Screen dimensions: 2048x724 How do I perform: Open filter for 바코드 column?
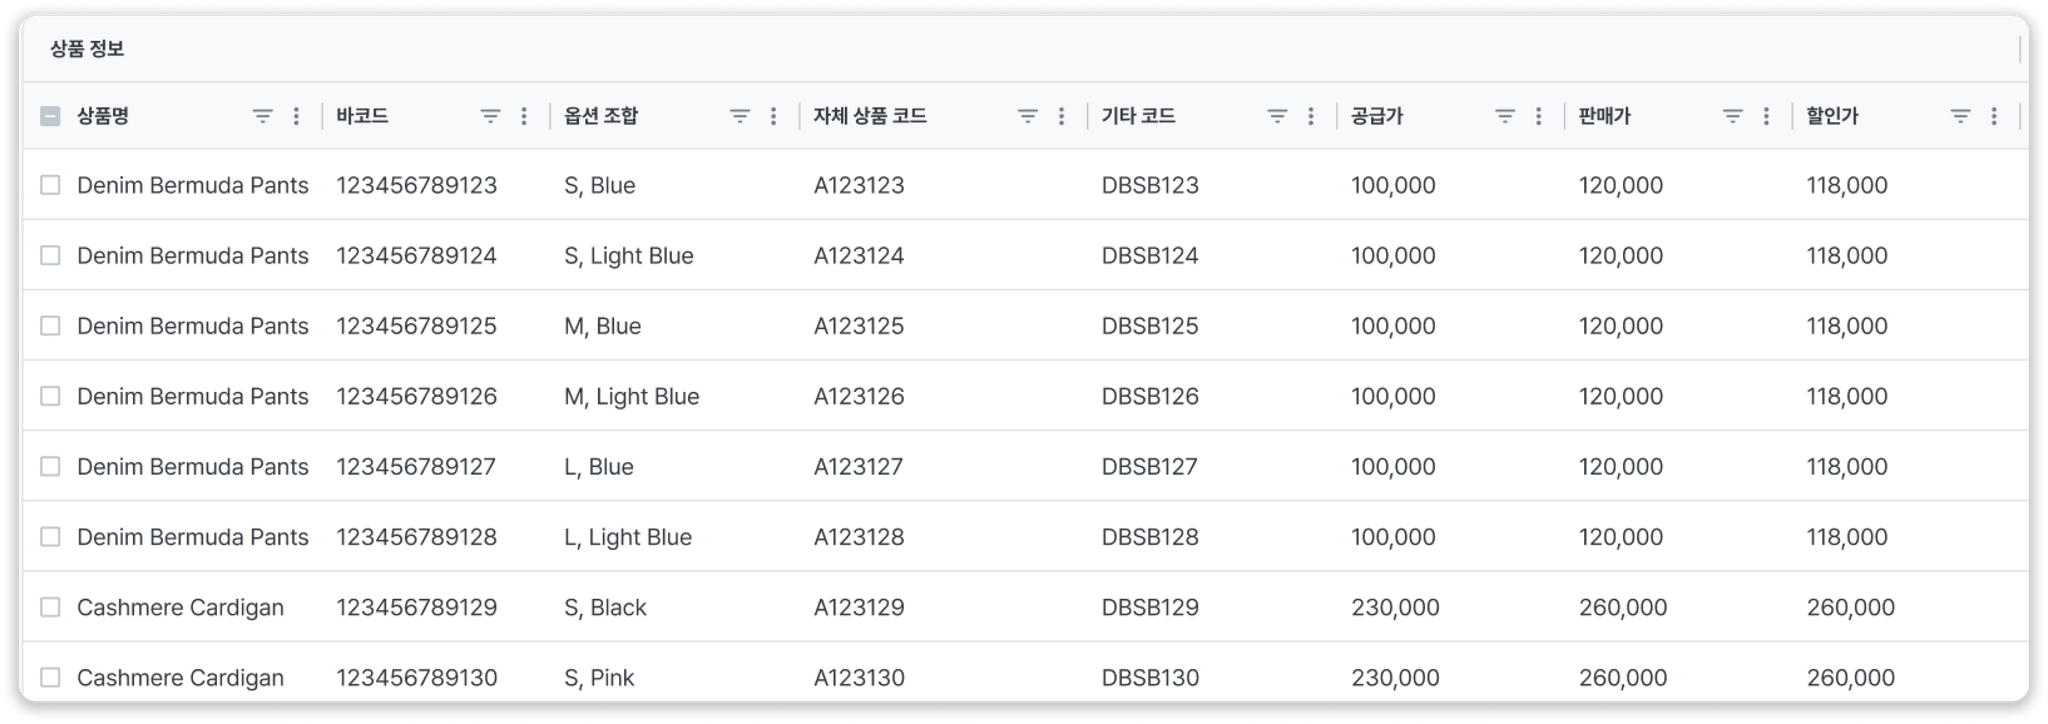click(490, 116)
